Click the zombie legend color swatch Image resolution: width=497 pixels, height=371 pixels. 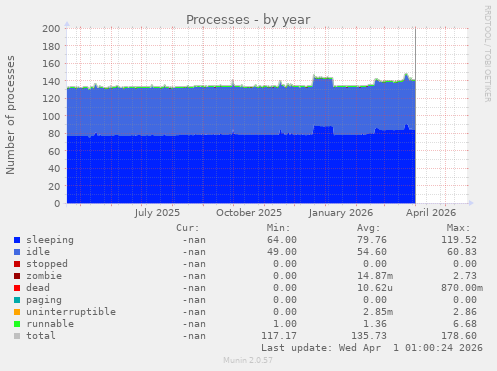pos(17,276)
